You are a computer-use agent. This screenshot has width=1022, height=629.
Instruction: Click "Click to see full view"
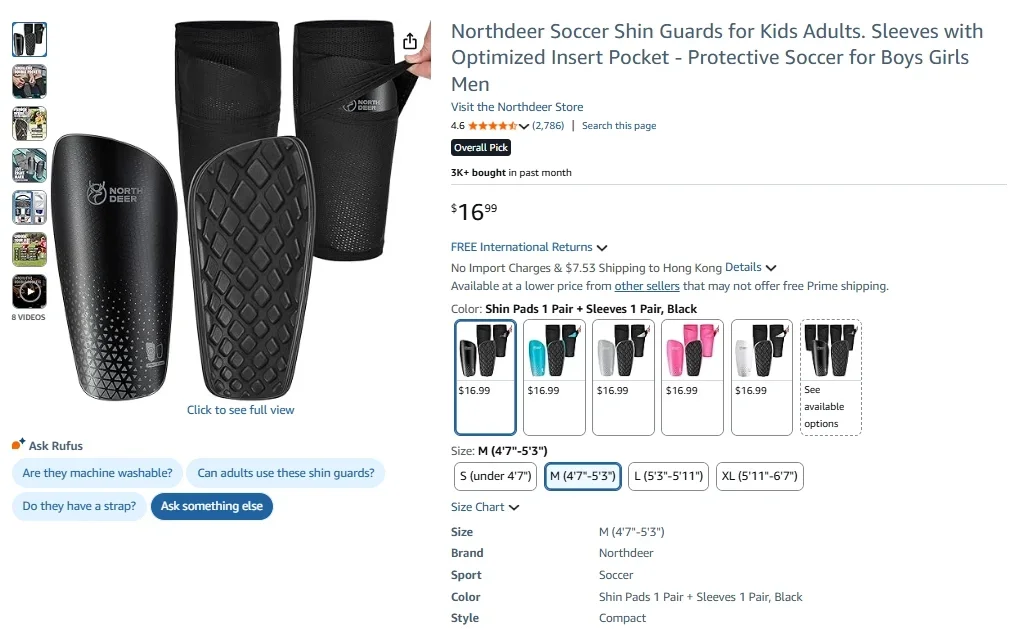coord(240,409)
